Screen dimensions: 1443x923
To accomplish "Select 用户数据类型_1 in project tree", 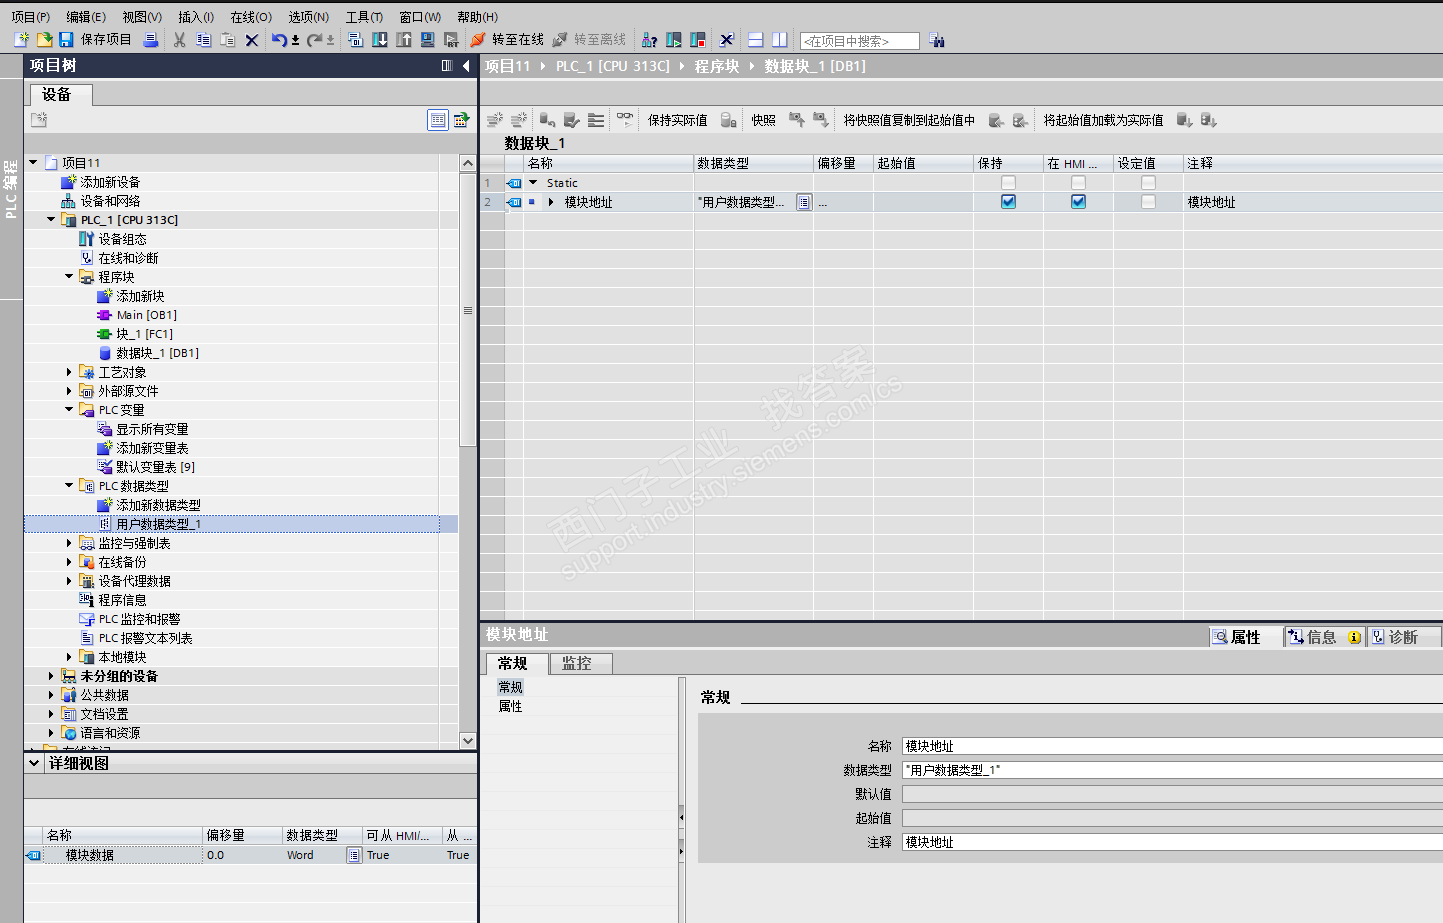I will 158,524.
